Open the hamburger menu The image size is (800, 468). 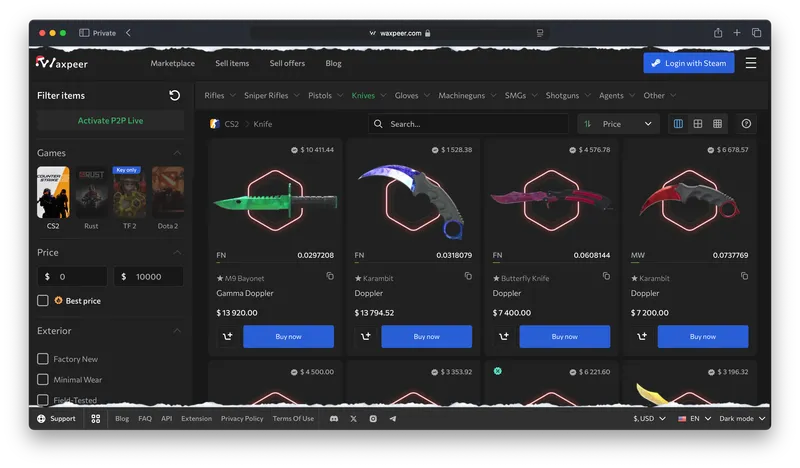coord(751,63)
